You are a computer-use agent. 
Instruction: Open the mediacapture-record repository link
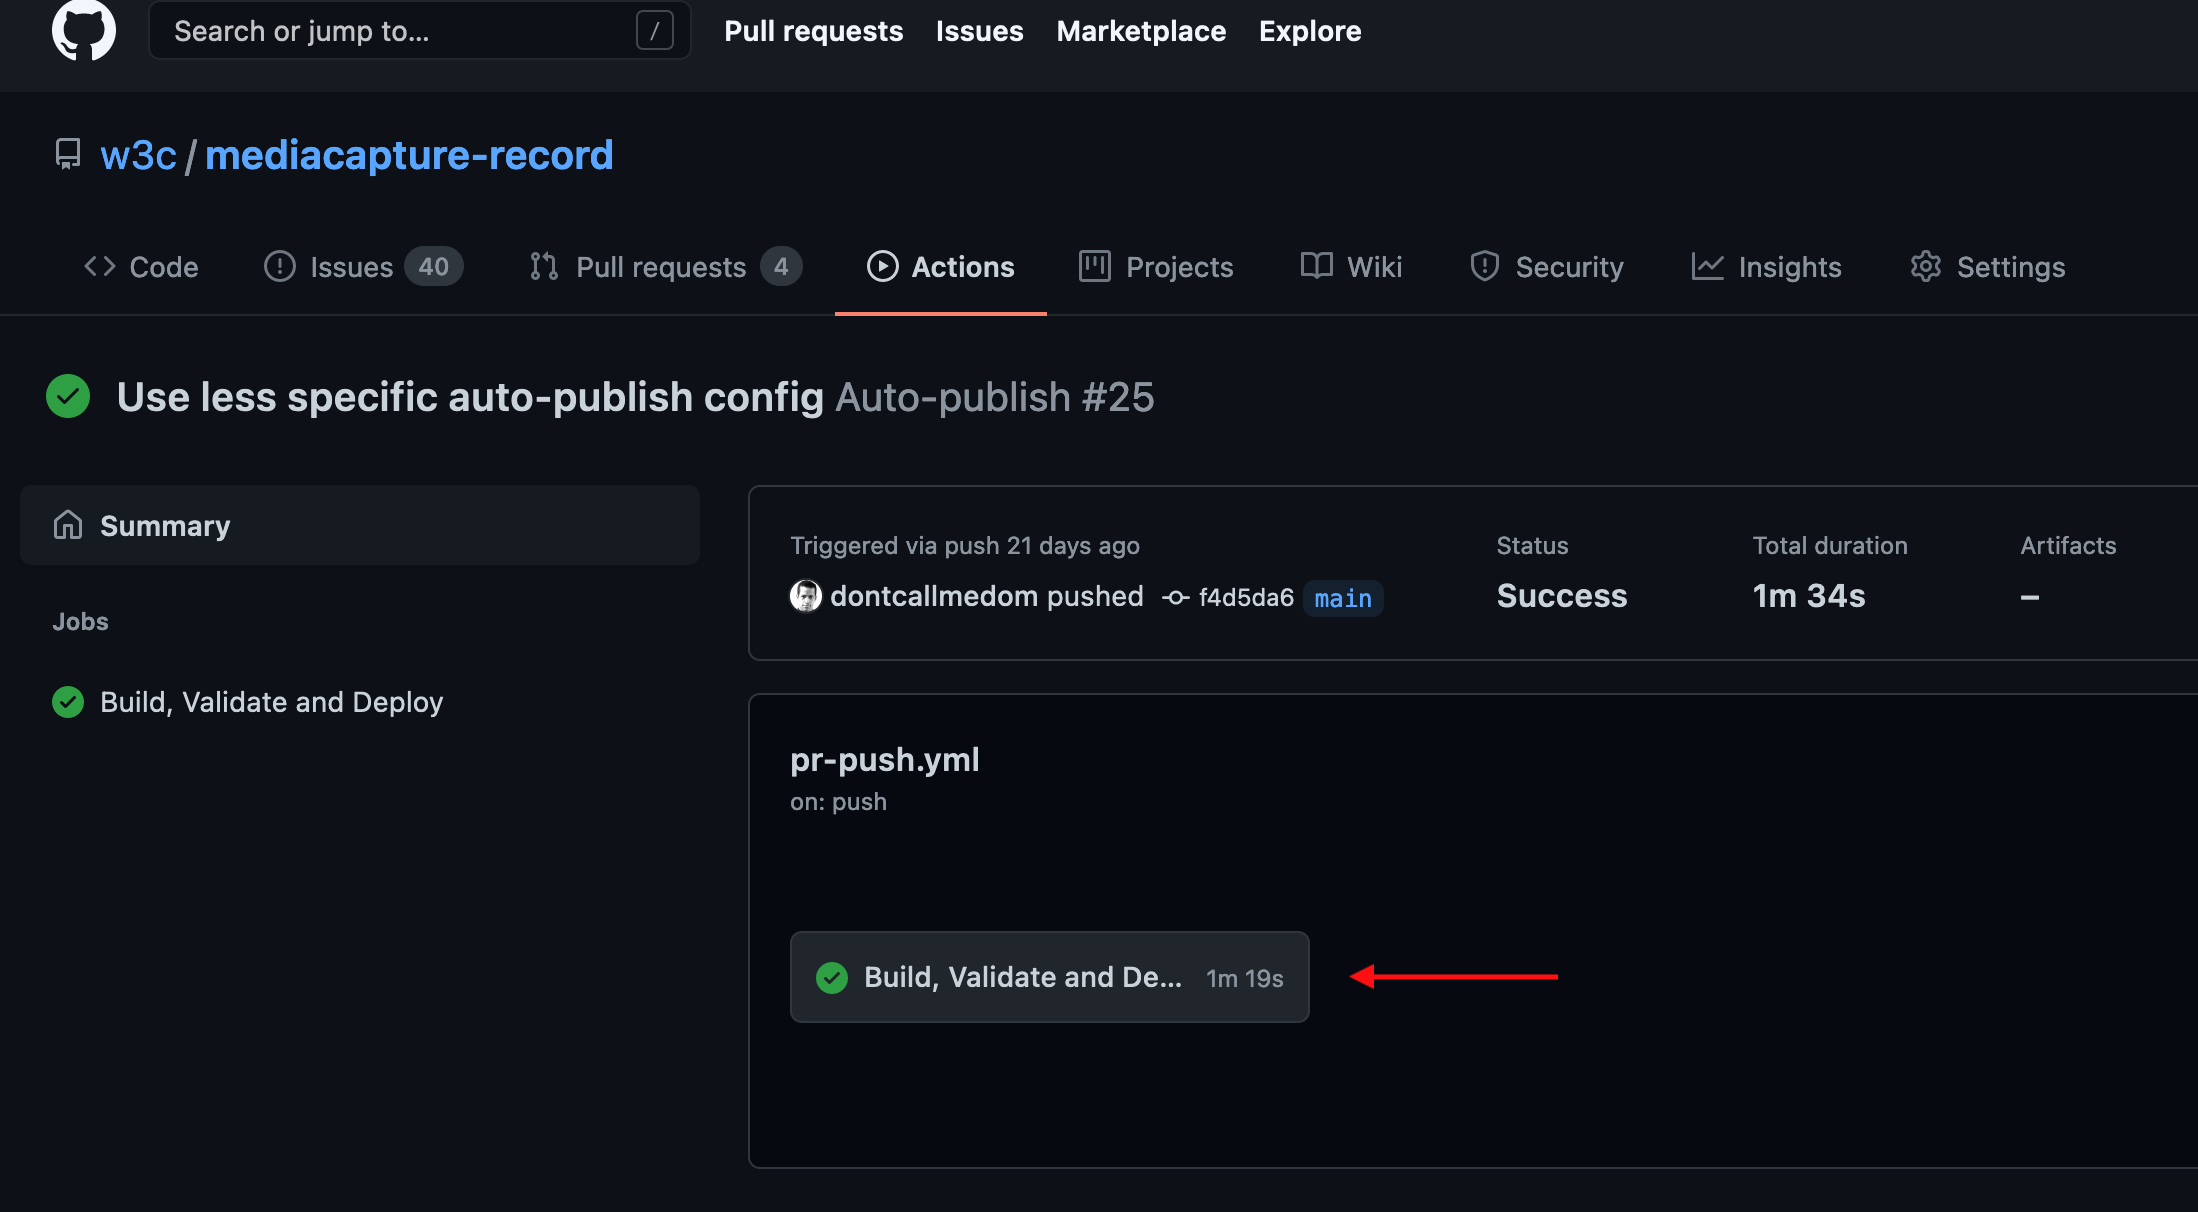[409, 155]
